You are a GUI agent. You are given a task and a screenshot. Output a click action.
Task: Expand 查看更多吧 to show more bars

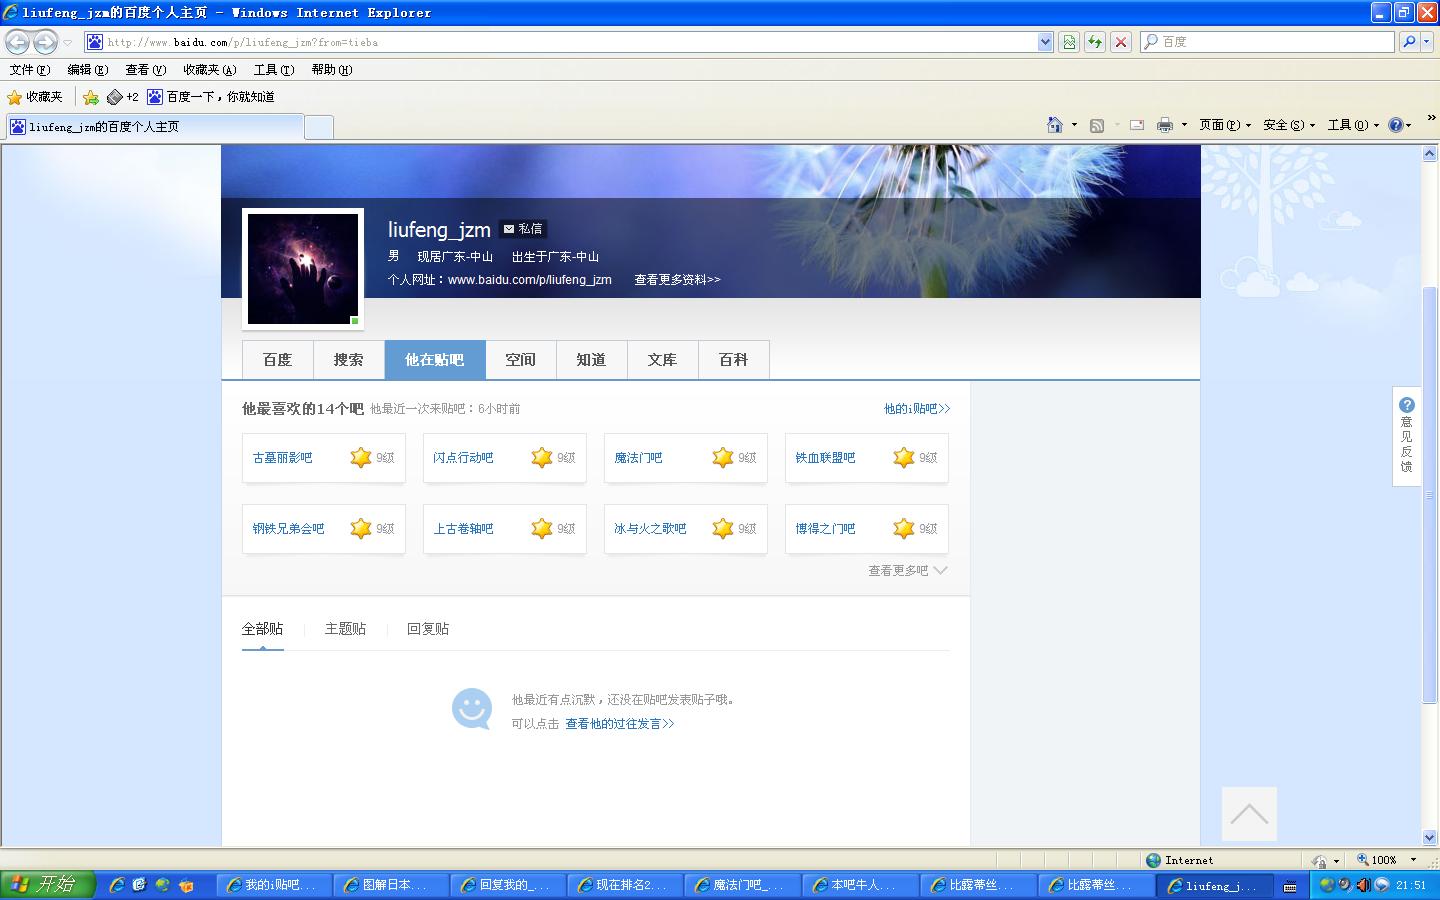click(x=907, y=570)
